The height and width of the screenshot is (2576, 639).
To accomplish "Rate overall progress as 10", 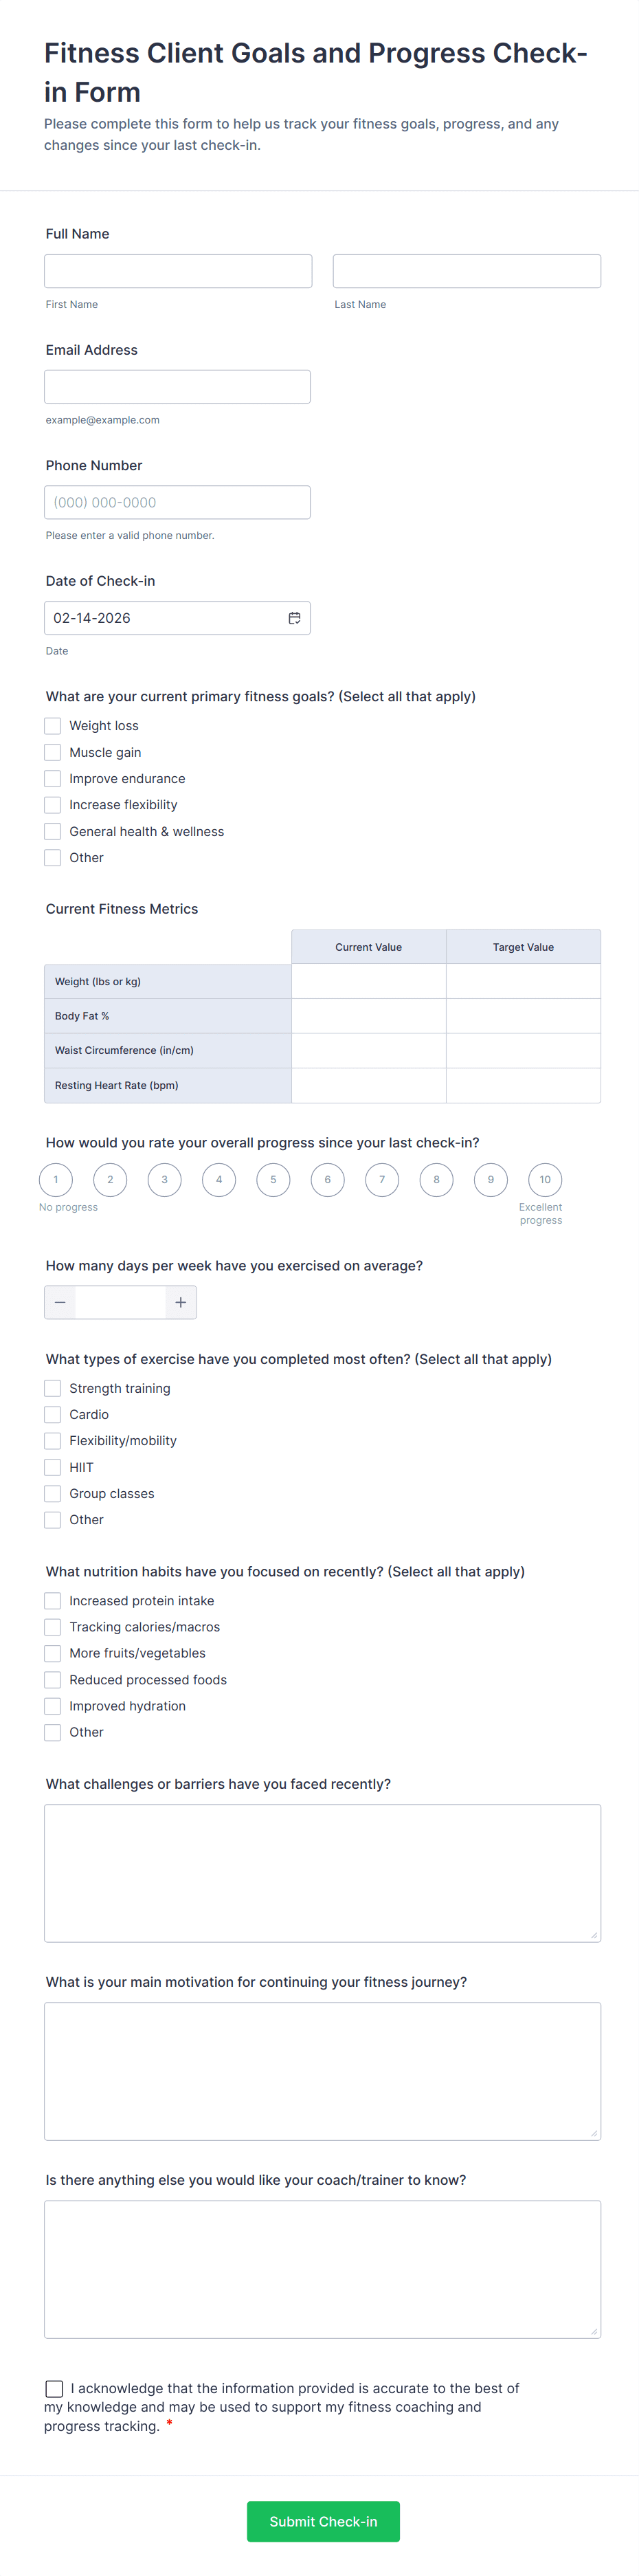I will (x=545, y=1180).
